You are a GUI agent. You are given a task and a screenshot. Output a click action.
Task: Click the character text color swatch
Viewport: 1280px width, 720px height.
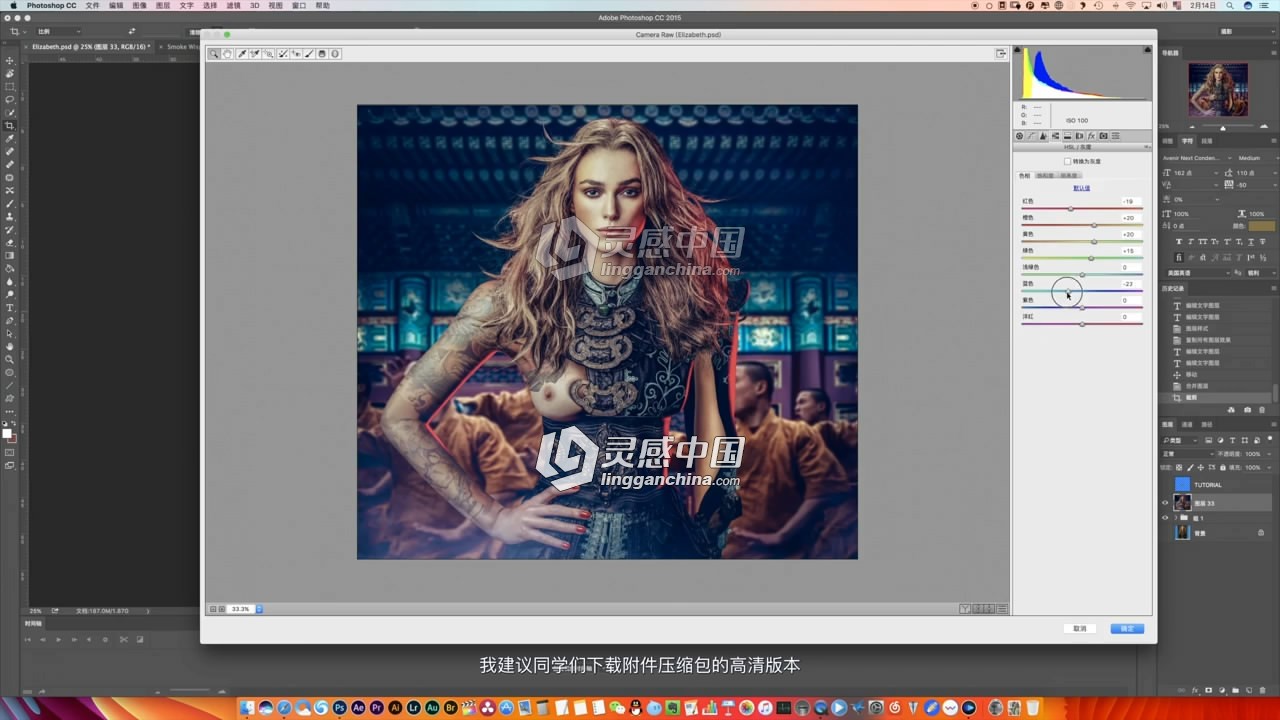point(1261,226)
